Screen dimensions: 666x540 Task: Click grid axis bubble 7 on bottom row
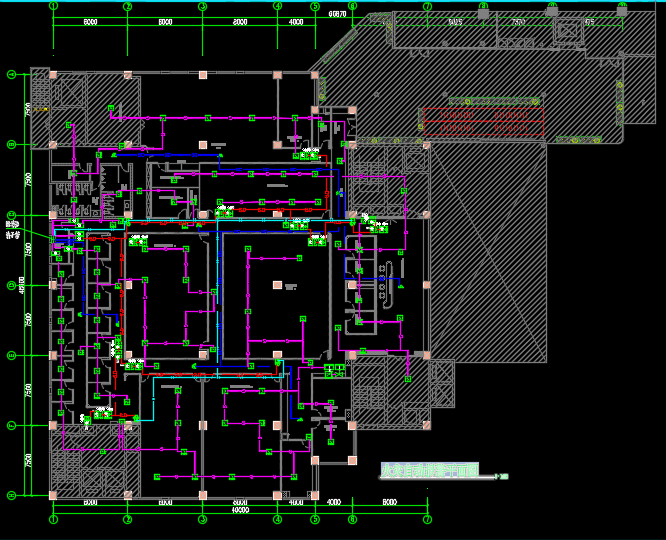pyautogui.click(x=427, y=520)
